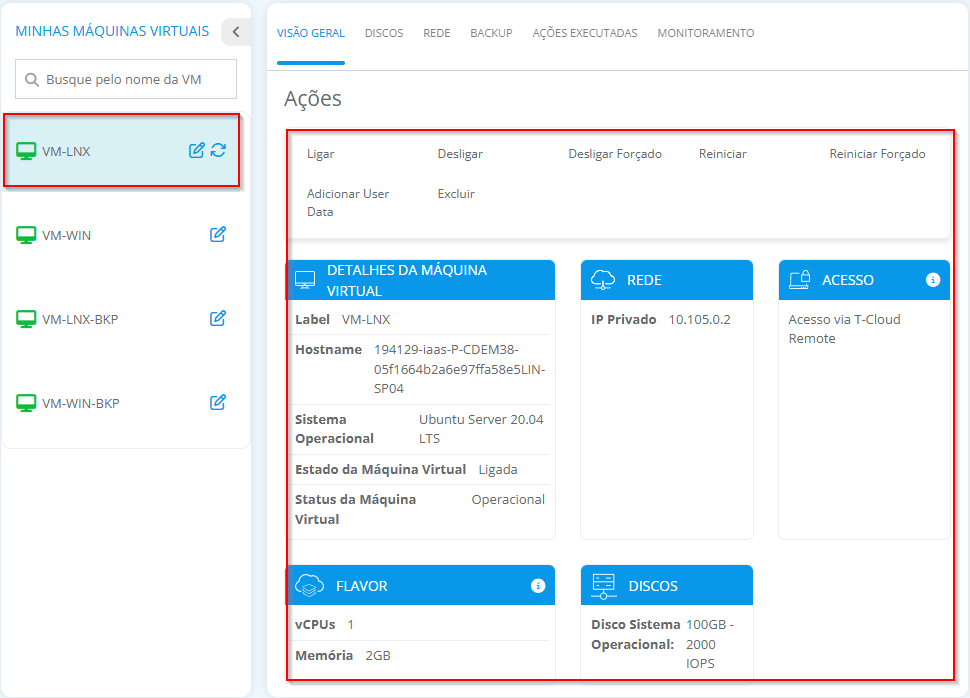The width and height of the screenshot is (970, 698).
Task: Click 'Acesso via T-Cloud Remote' text
Action: [844, 329]
